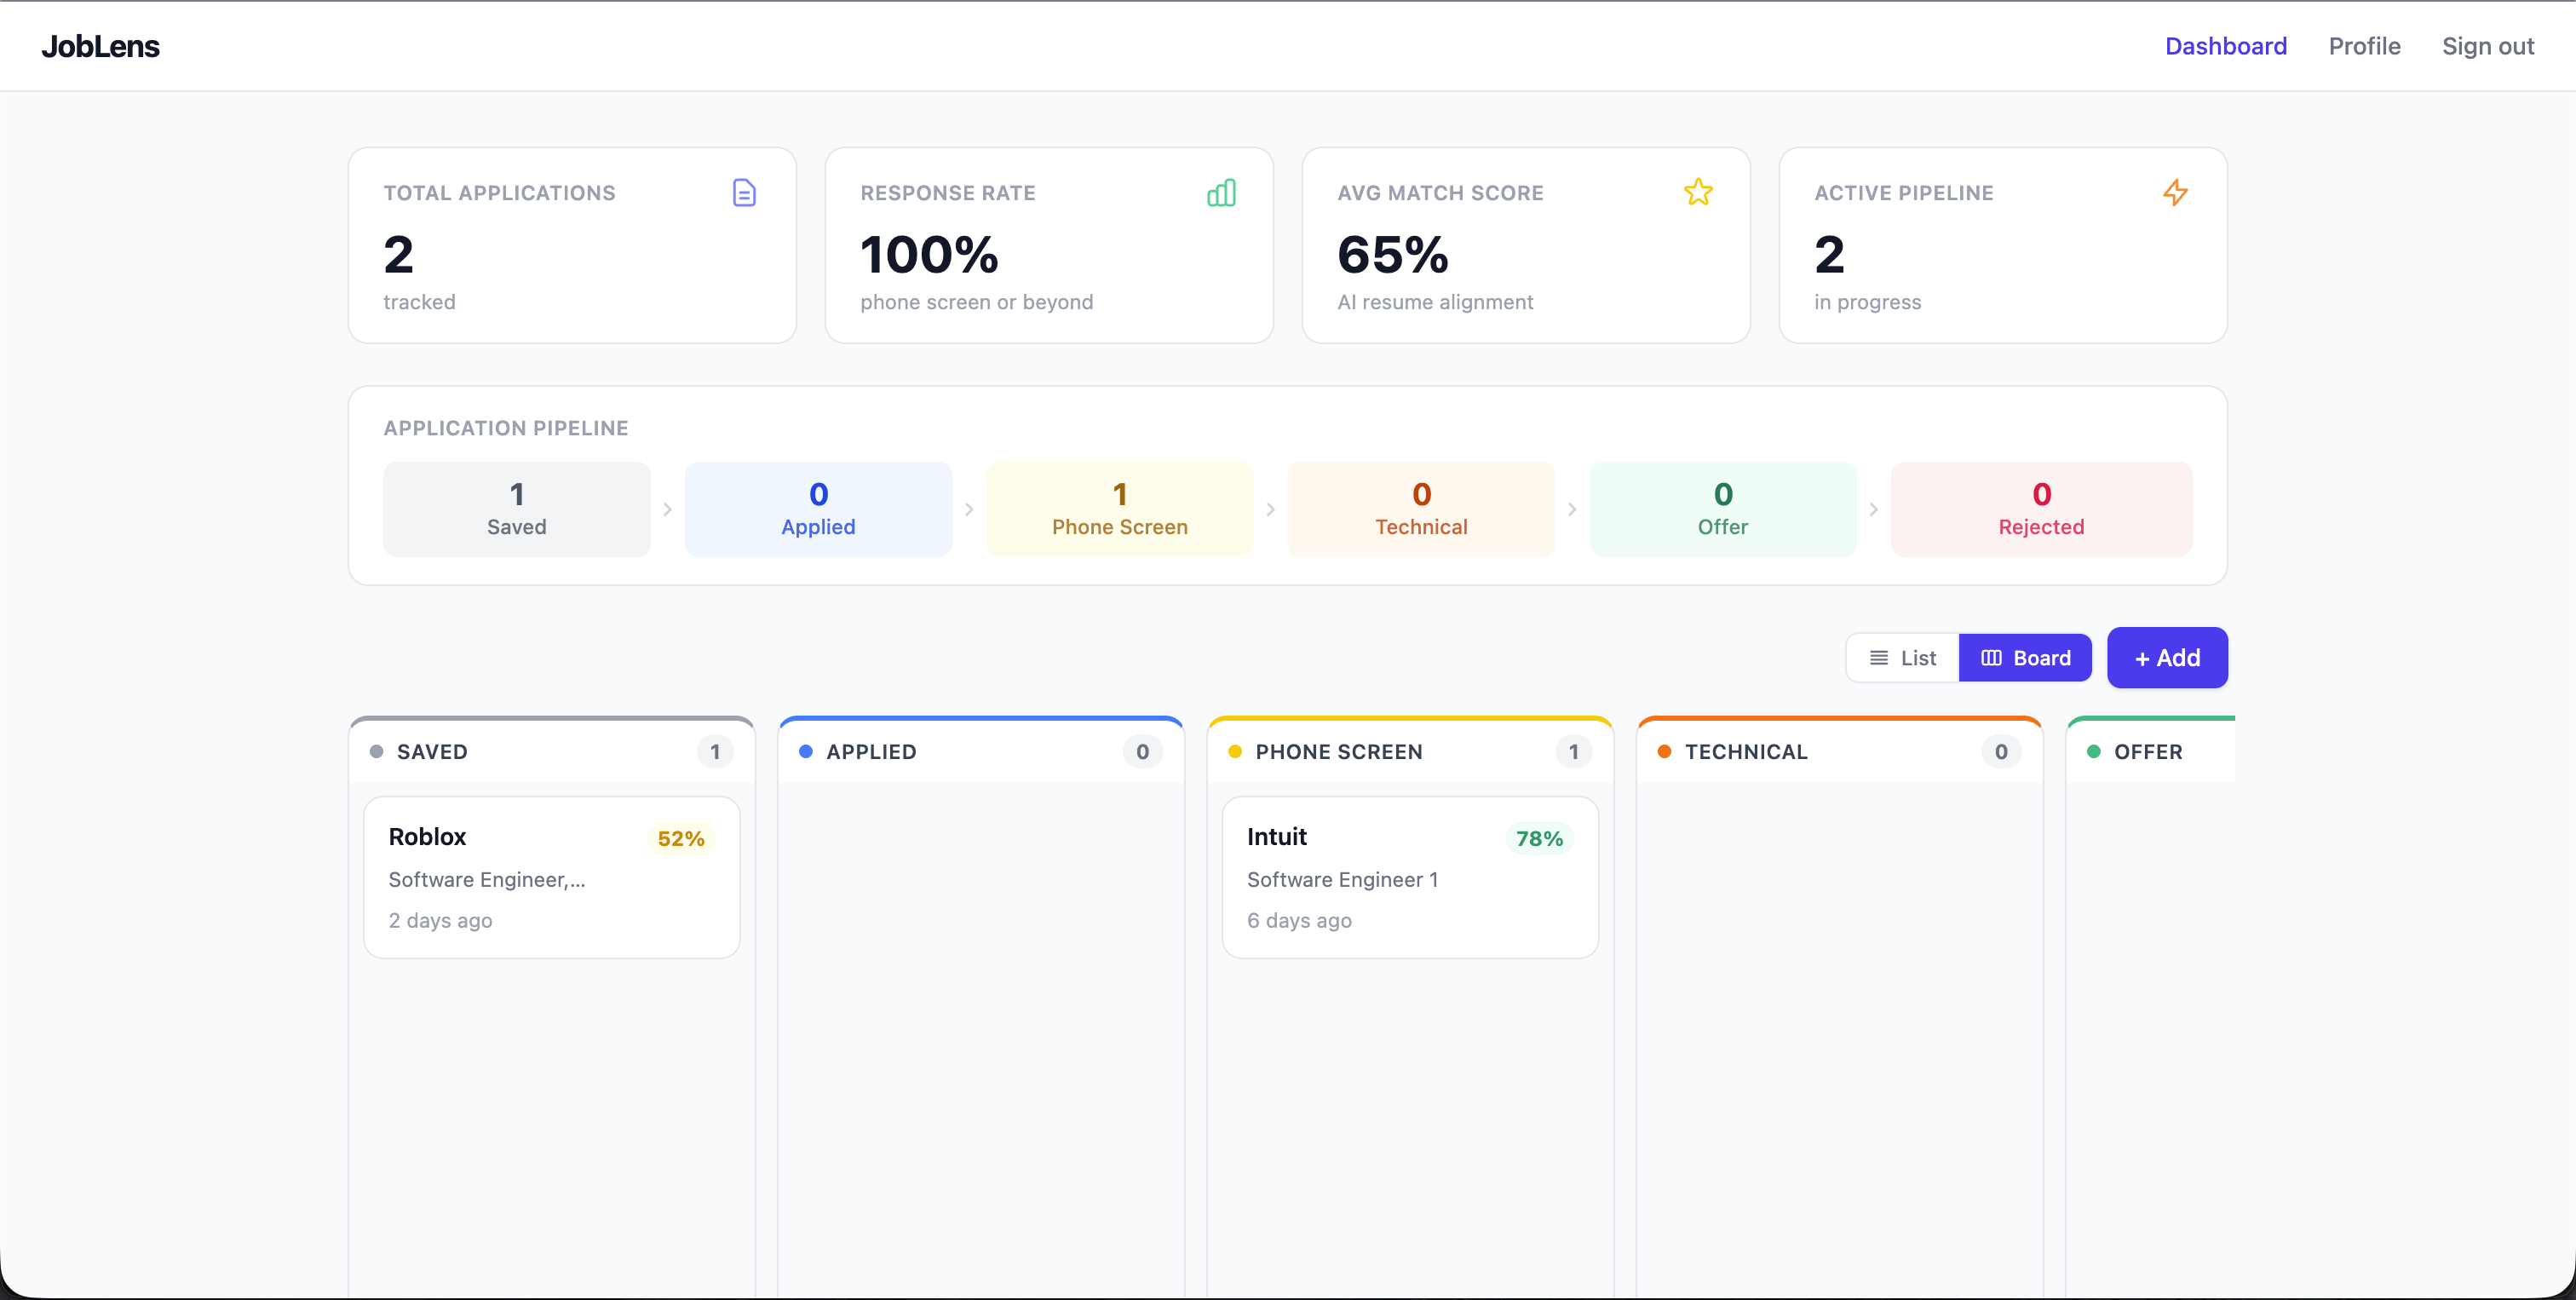Click the "AI resume alignment" caption
This screenshot has height=1300, width=2576.
point(1435,302)
